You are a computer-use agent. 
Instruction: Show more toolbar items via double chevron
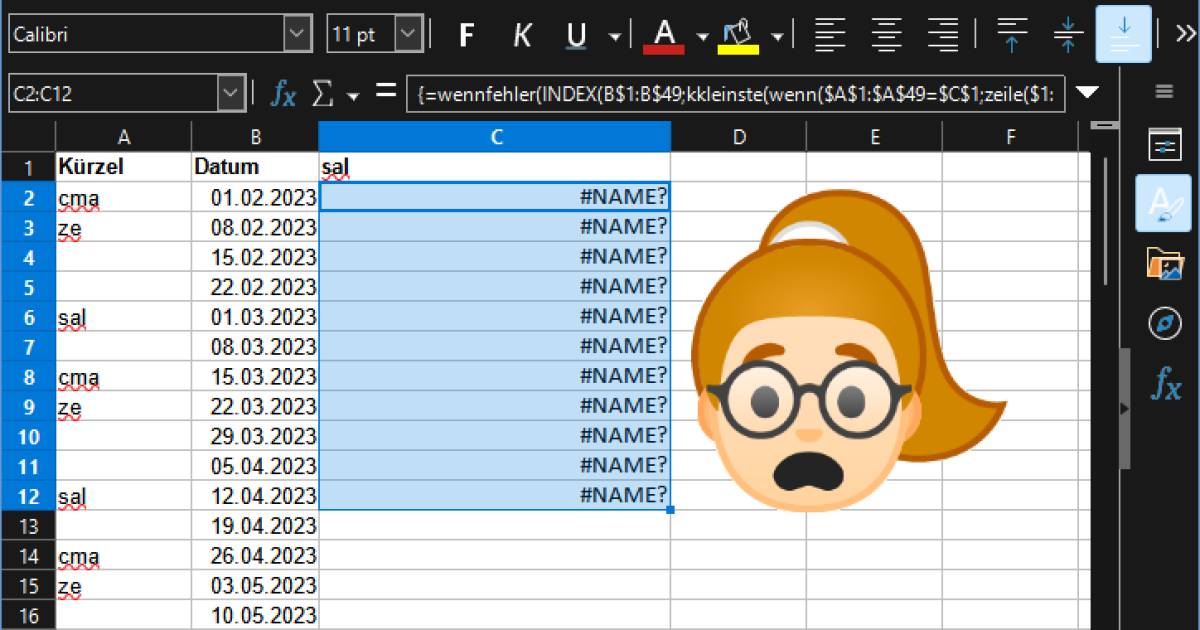point(1184,33)
